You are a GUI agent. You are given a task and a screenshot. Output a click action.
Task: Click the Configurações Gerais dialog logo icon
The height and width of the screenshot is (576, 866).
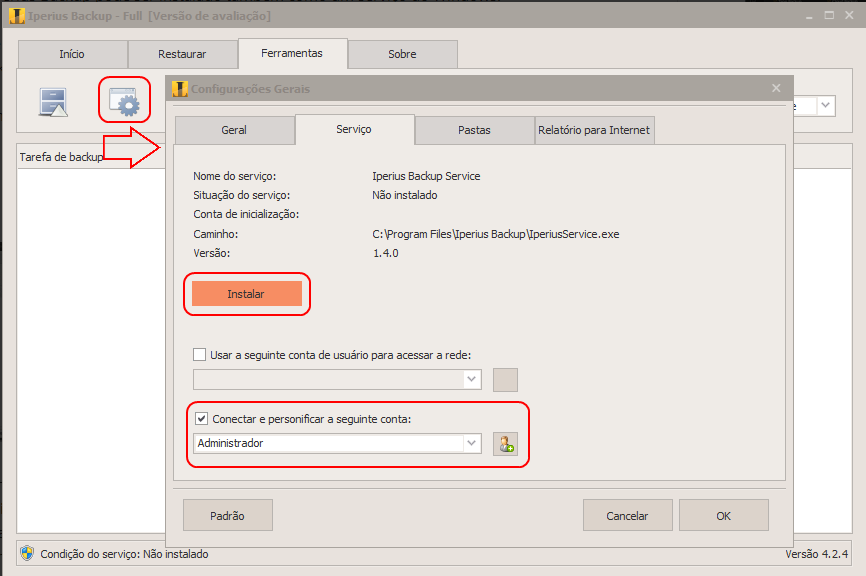pos(179,88)
